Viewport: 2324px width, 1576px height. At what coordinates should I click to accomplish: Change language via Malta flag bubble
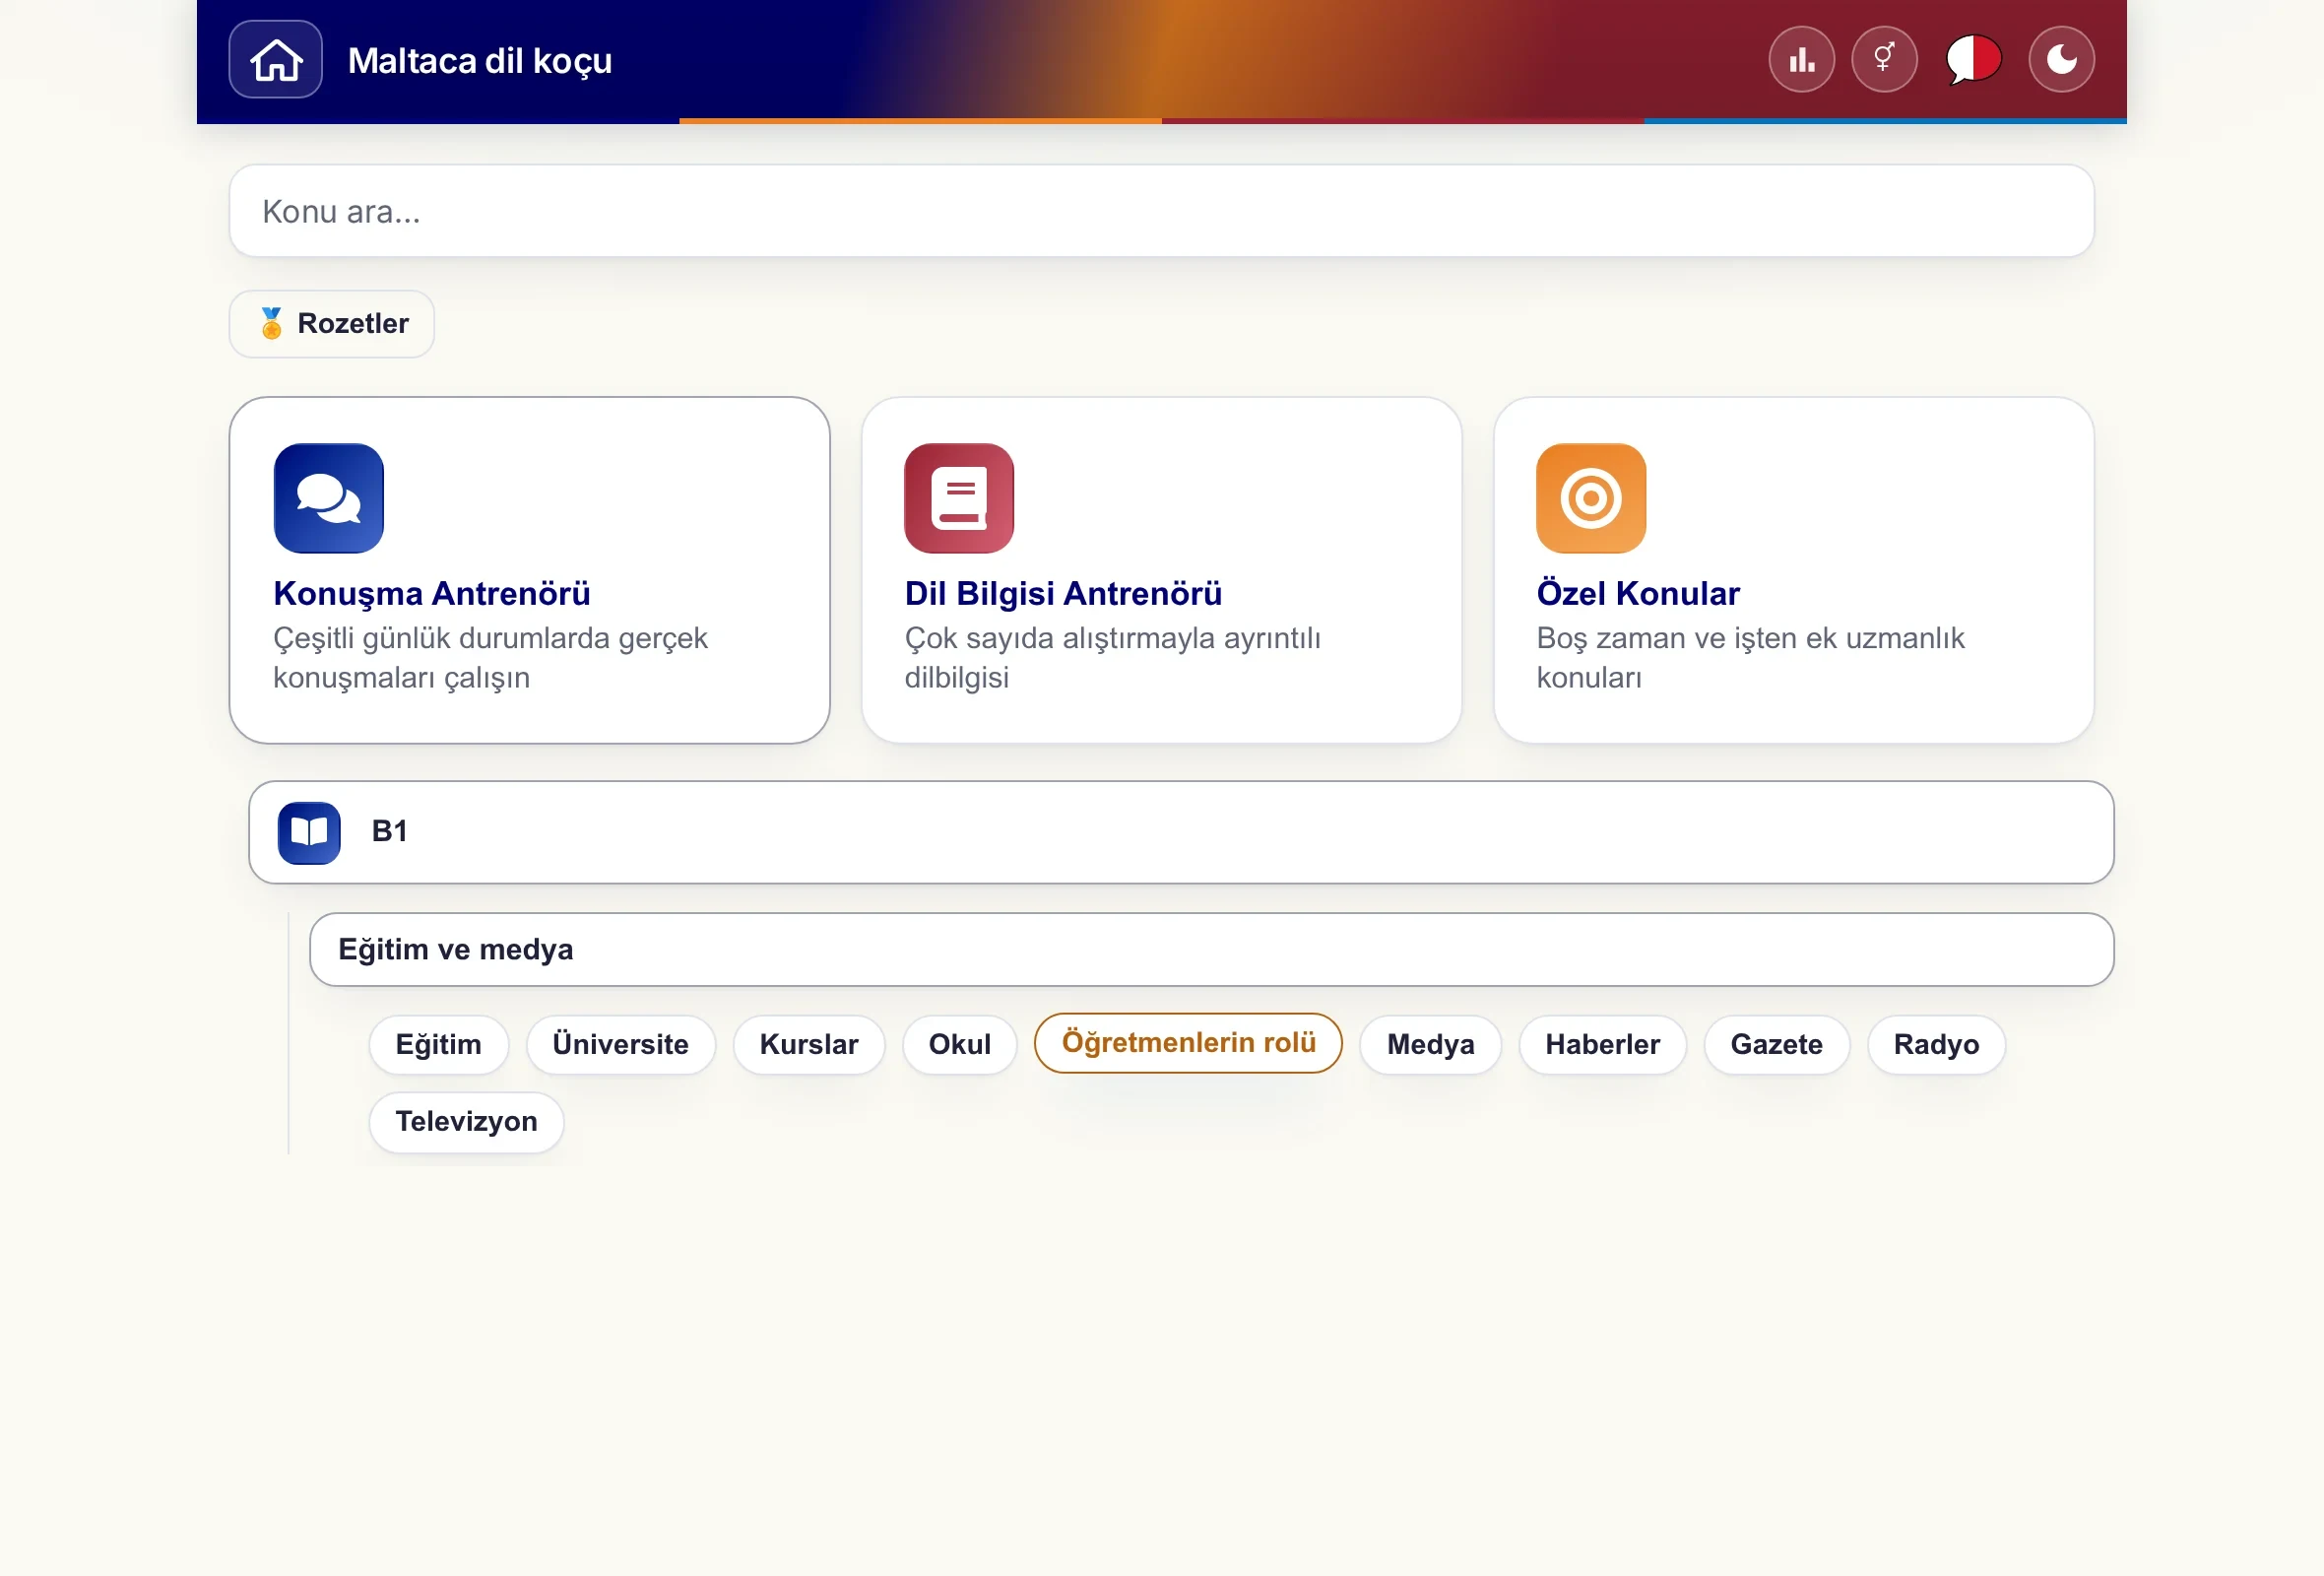coord(1973,60)
